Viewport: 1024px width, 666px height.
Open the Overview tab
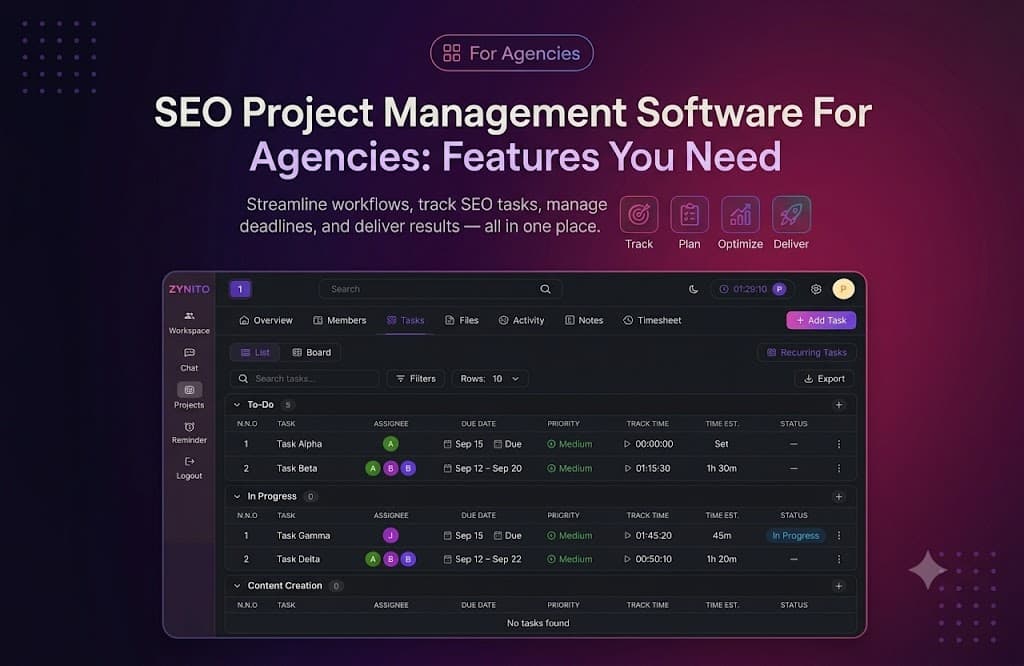(265, 320)
